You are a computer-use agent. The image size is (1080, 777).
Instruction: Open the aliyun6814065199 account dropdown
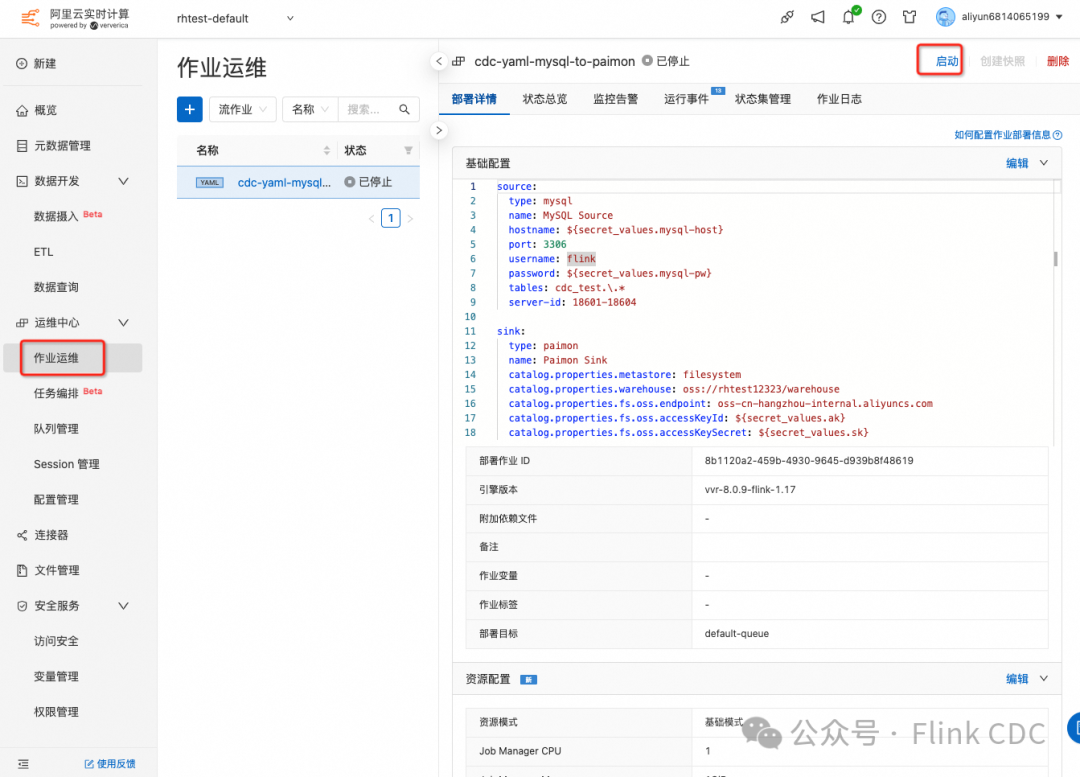click(x=1012, y=17)
